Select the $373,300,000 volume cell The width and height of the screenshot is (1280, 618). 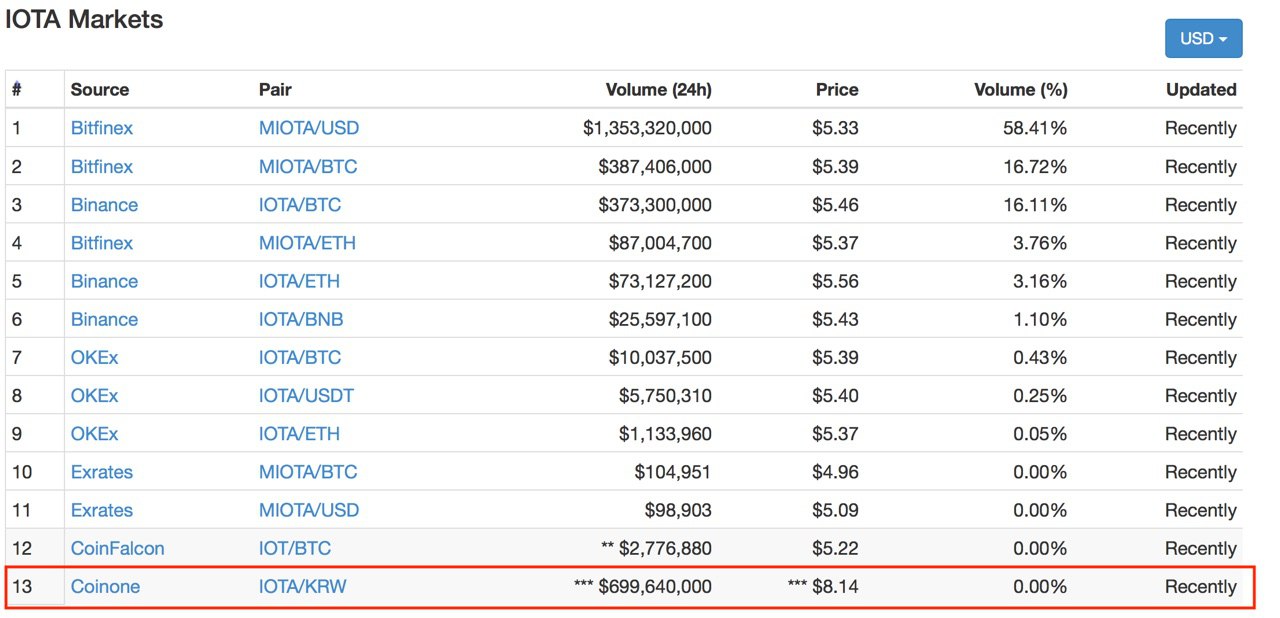pyautogui.click(x=655, y=204)
